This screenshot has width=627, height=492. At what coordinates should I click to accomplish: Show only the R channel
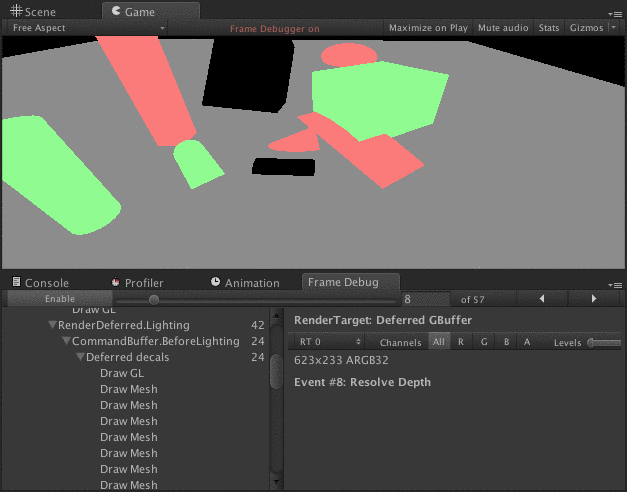(461, 342)
